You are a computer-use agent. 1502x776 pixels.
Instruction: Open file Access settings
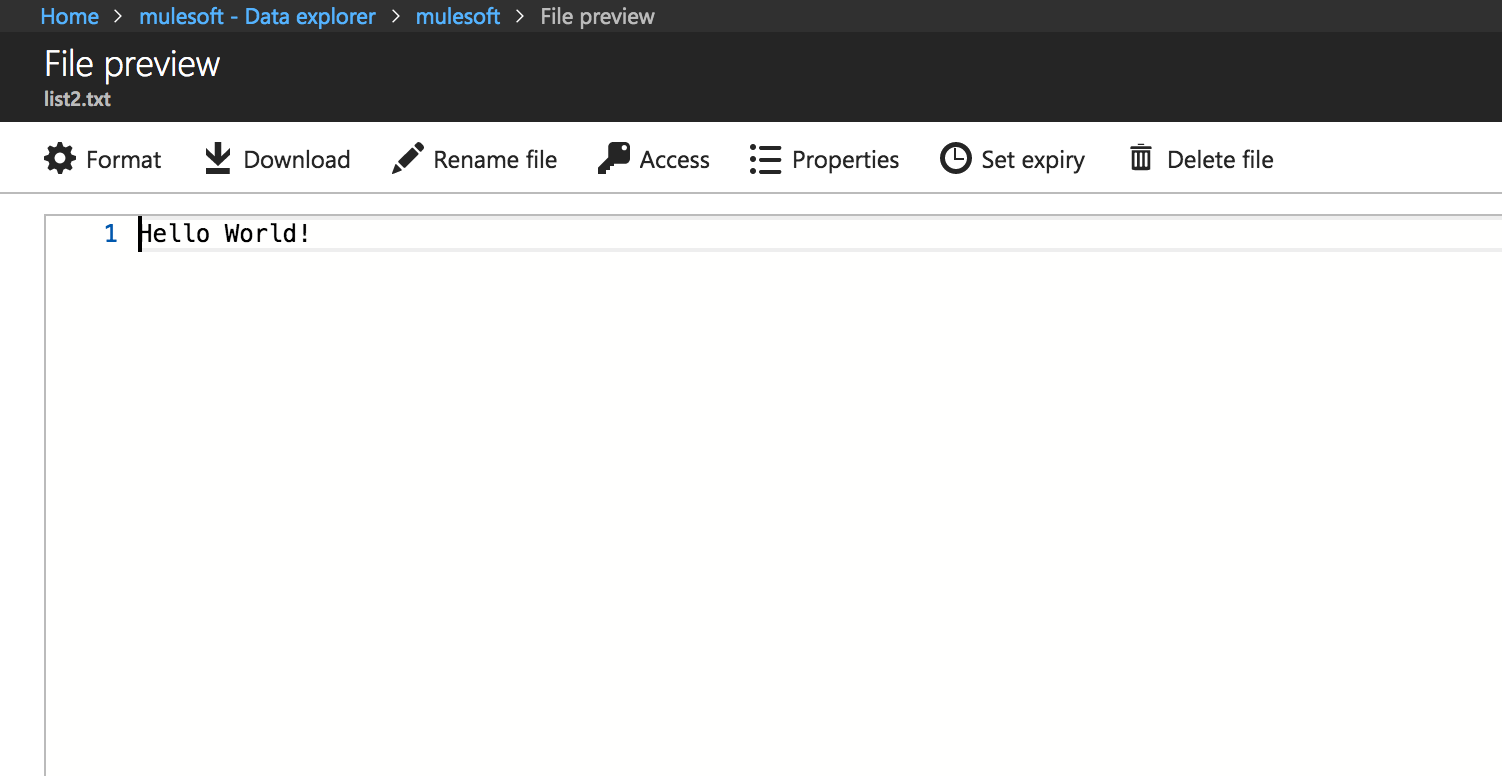pyautogui.click(x=674, y=159)
